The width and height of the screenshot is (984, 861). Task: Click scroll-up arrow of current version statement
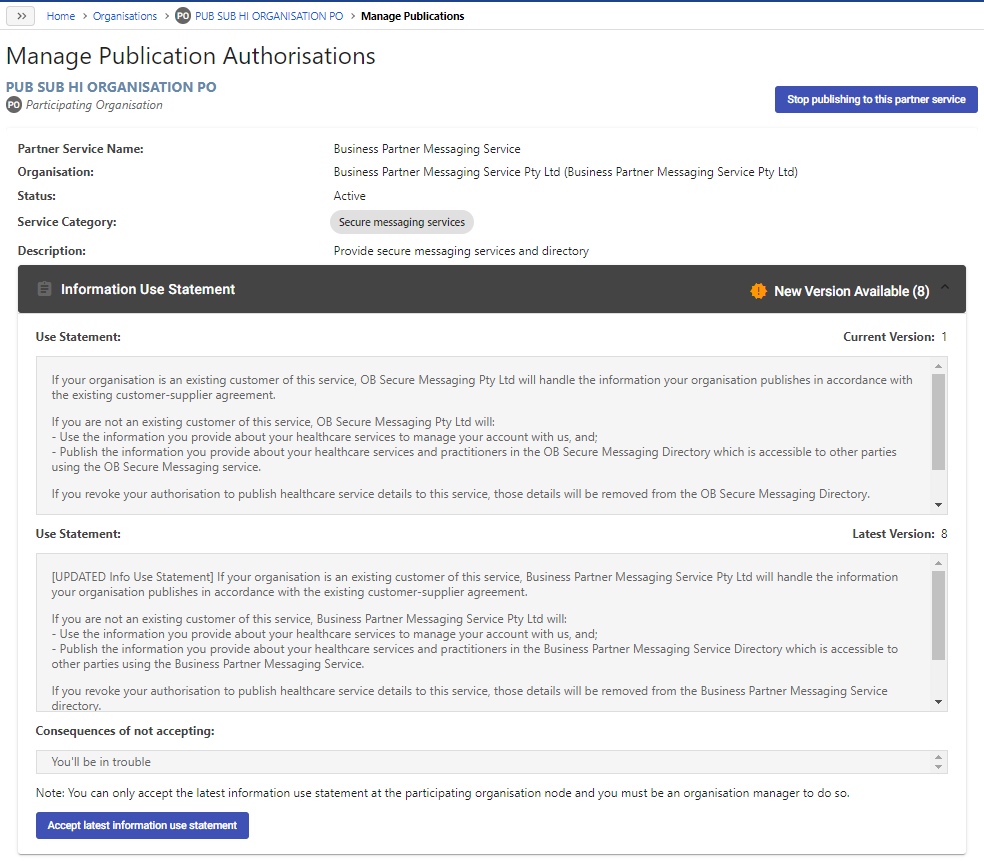coord(938,366)
